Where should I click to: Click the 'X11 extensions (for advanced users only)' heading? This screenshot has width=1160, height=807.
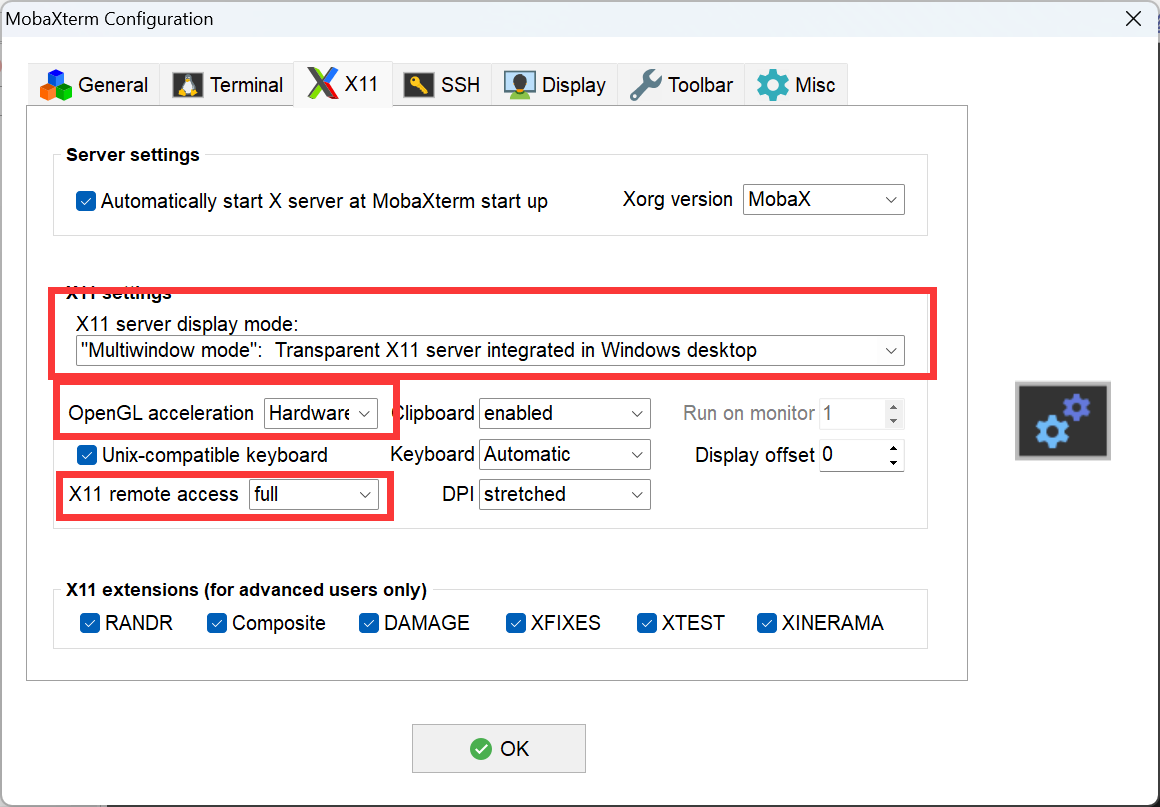(246, 590)
